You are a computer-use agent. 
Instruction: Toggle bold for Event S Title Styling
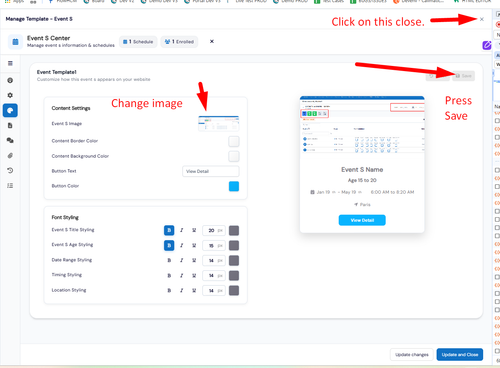point(169,230)
